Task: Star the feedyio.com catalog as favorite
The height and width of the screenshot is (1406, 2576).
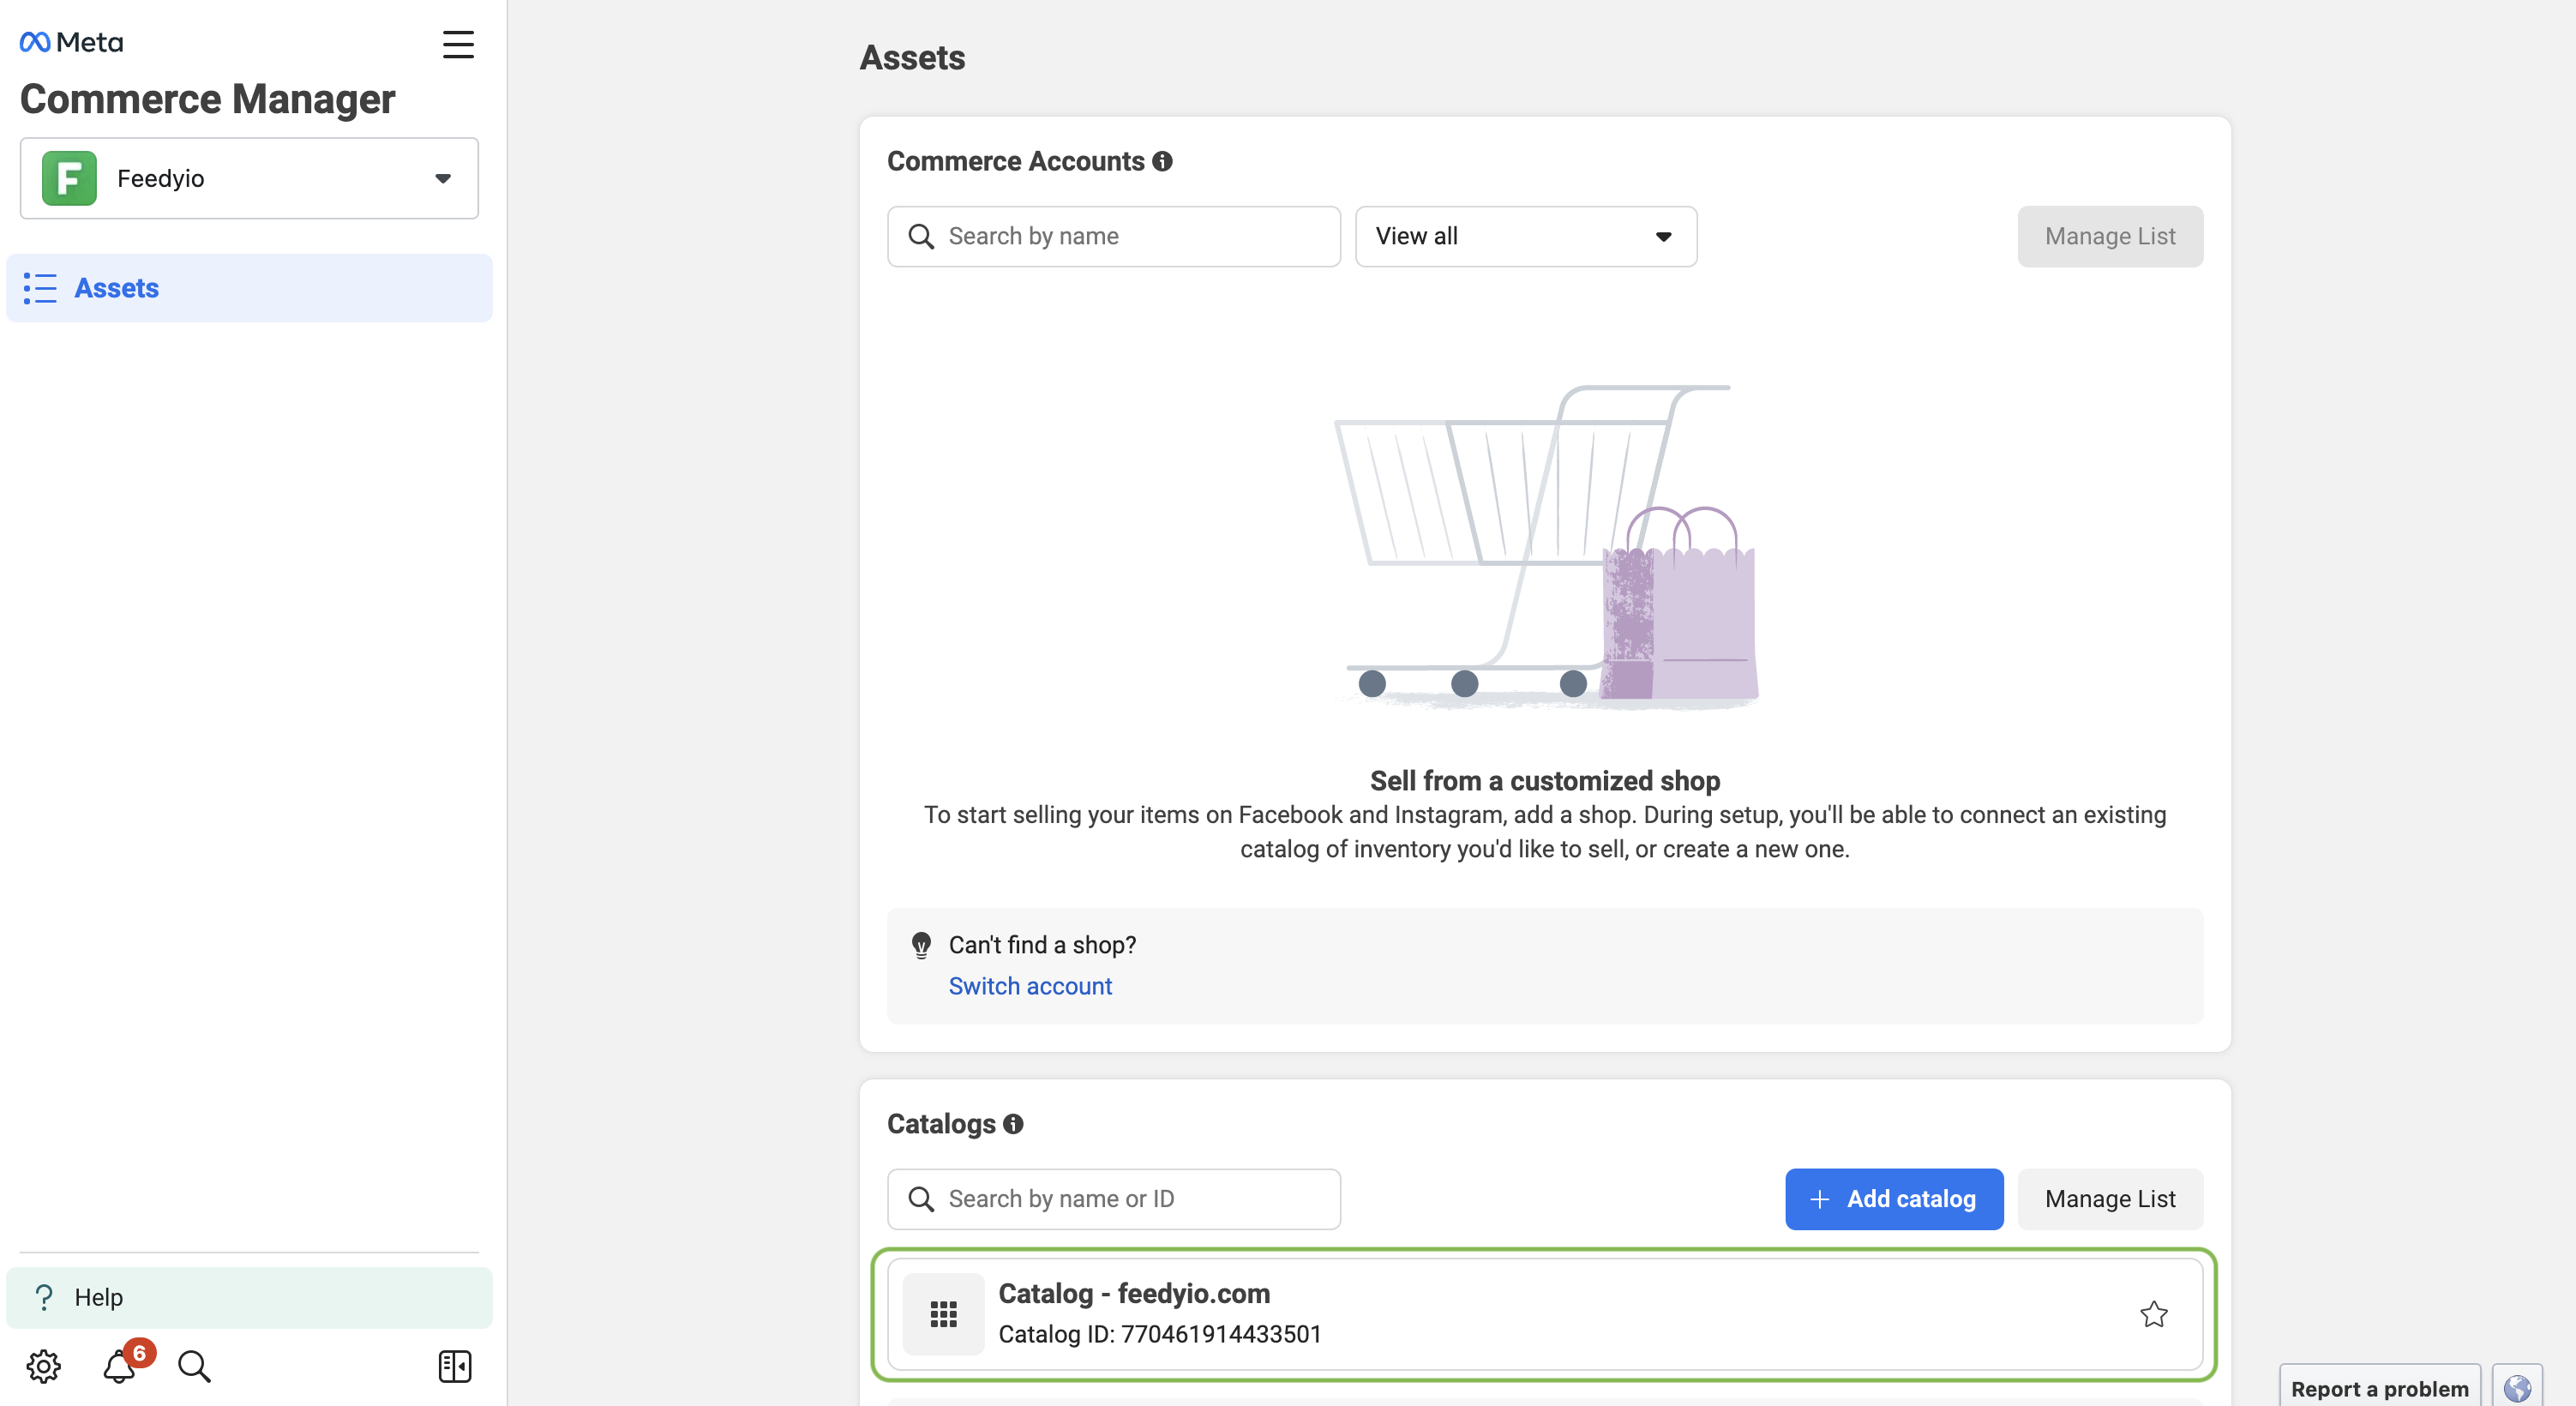Action: (x=2154, y=1314)
